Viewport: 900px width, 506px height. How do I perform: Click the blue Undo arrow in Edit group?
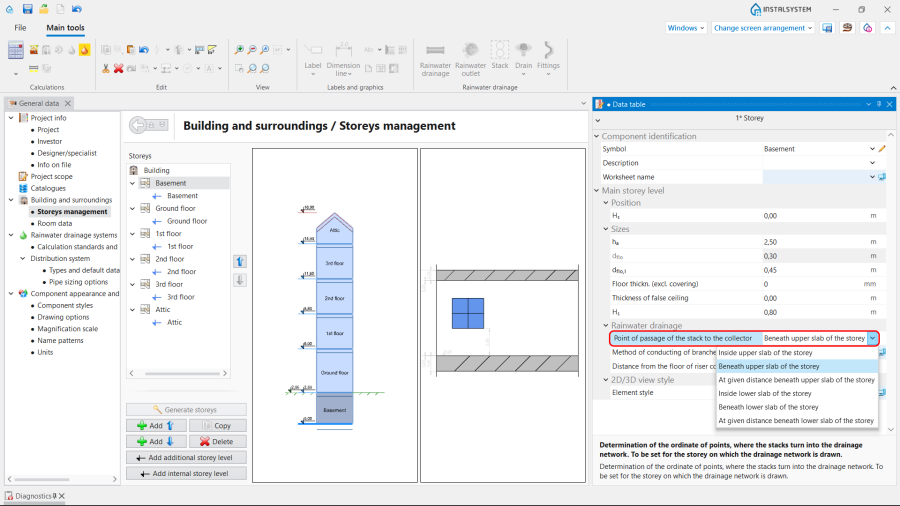pos(143,50)
